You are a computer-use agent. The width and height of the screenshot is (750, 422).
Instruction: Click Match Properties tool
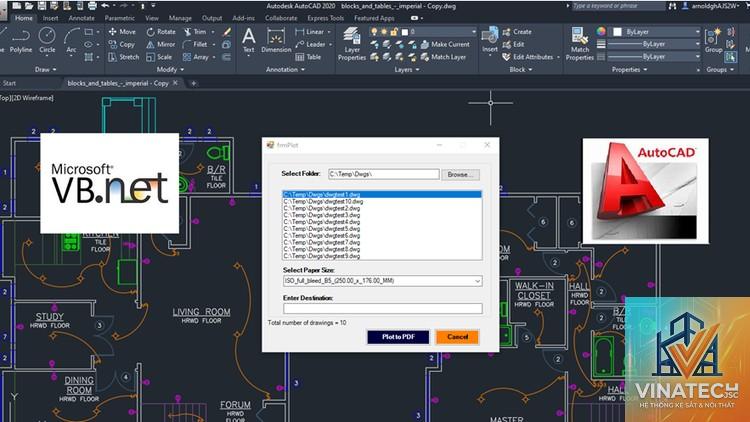pos(580,44)
